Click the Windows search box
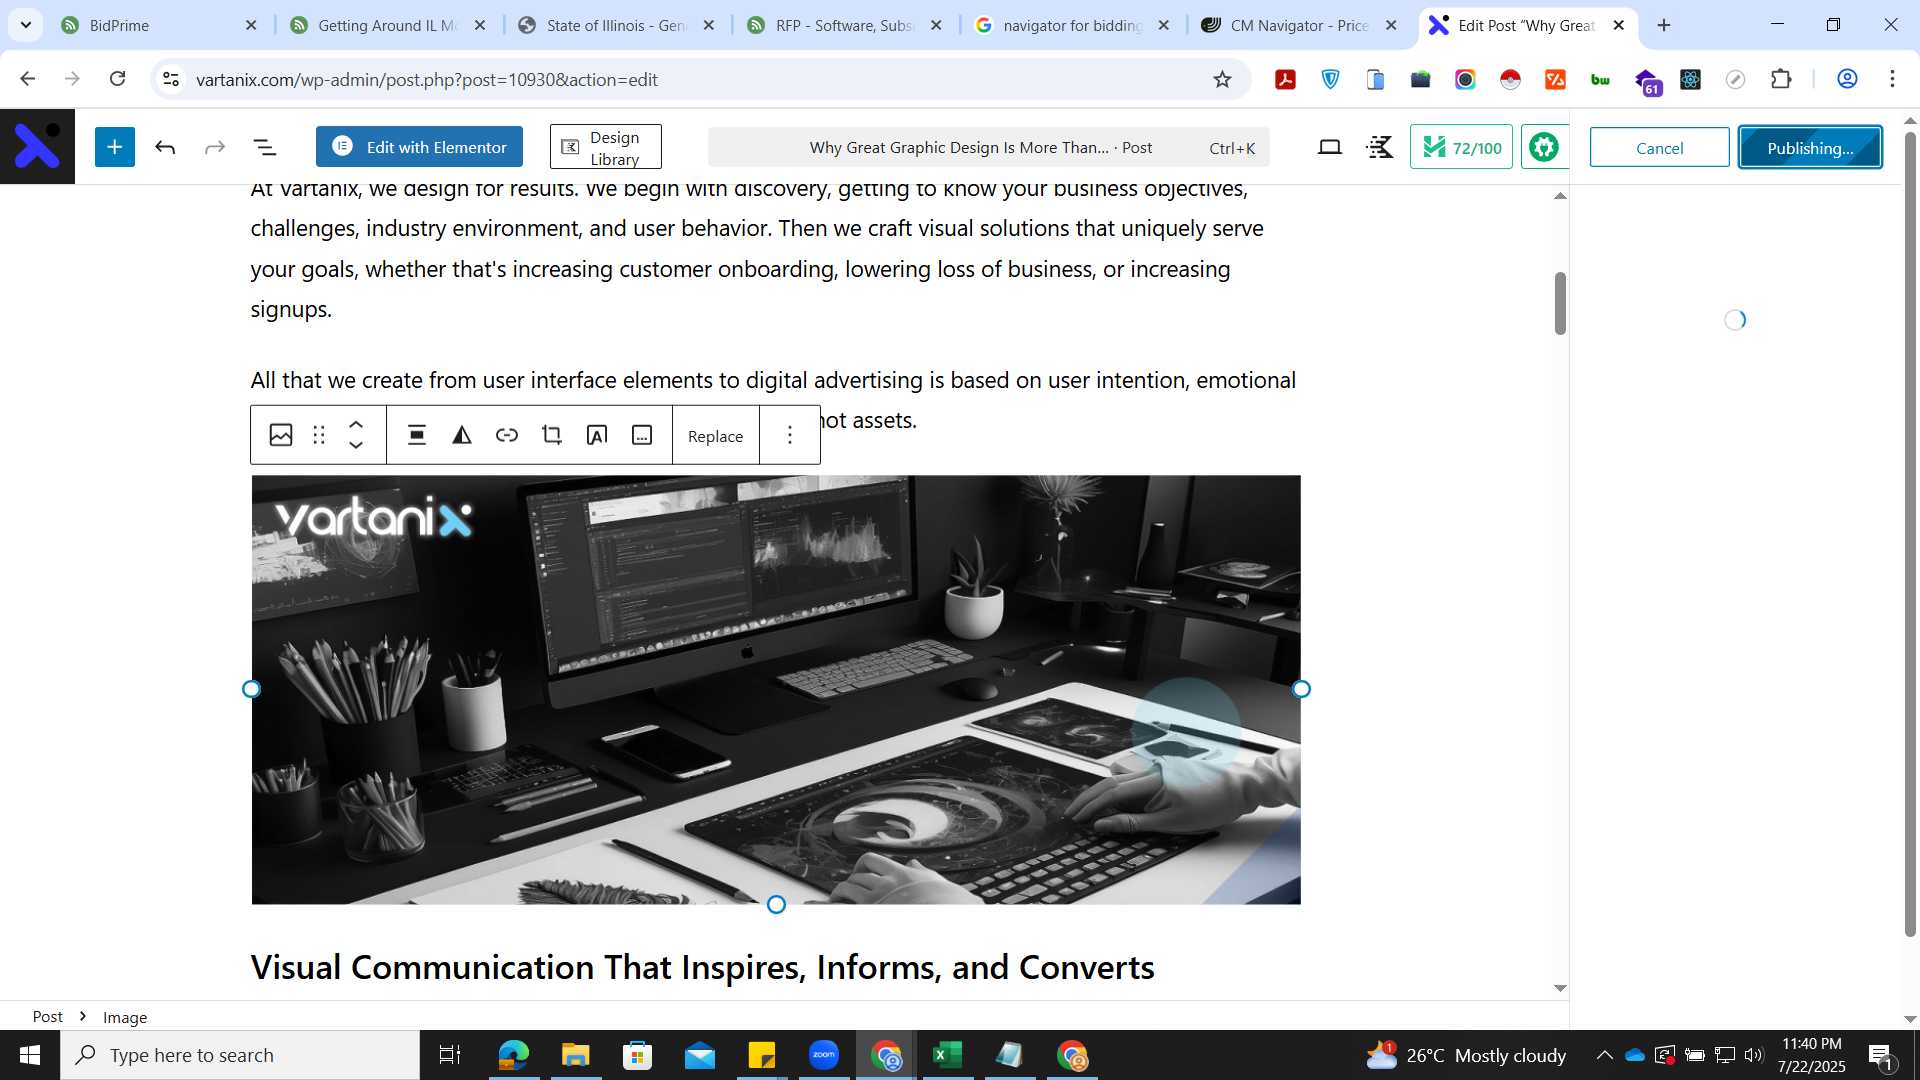Viewport: 1920px width, 1080px height. coord(240,1055)
